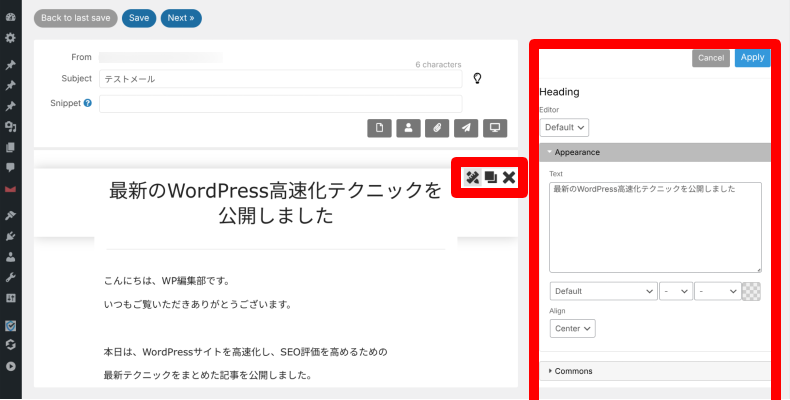Open the WordPress Dashboard icon in sidebar
Image resolution: width=790 pixels, height=400 pixels.
[11, 17]
